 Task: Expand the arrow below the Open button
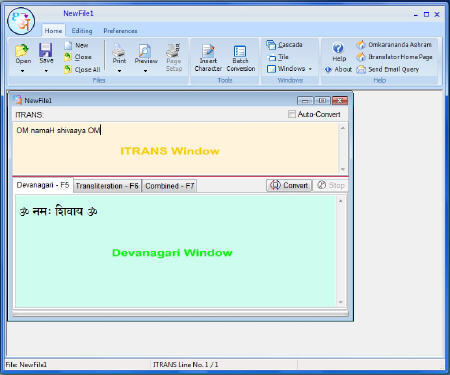(x=22, y=71)
